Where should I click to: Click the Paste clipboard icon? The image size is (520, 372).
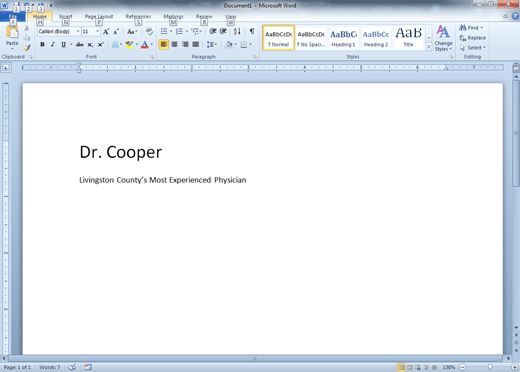coord(12,33)
